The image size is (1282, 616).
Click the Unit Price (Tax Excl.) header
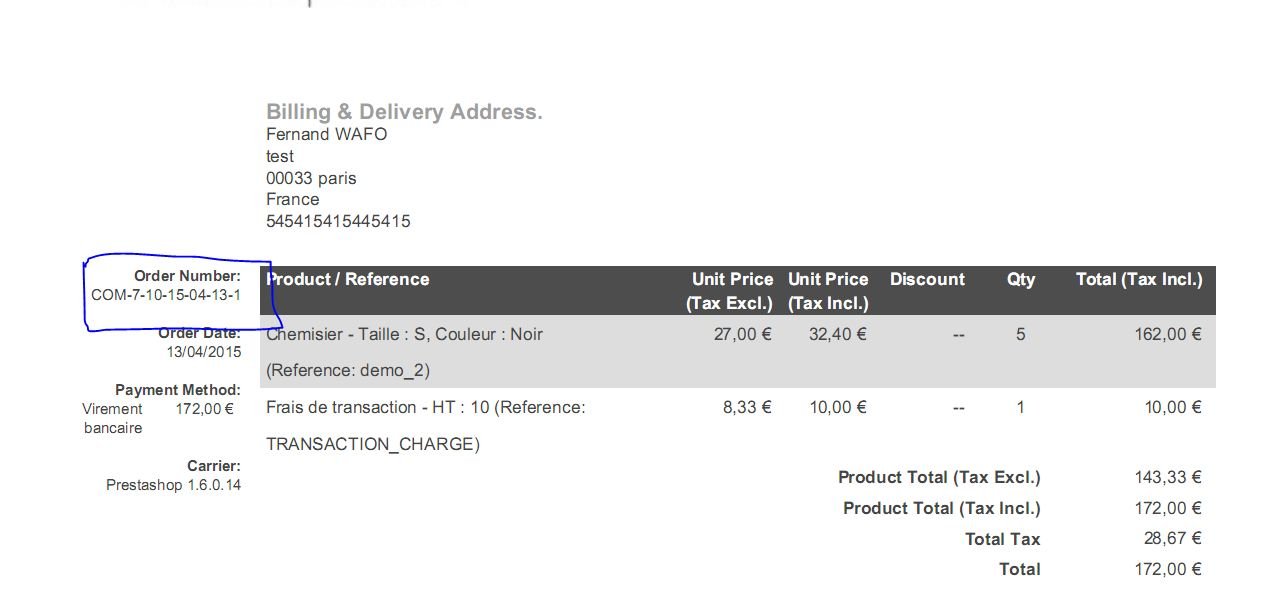click(730, 291)
